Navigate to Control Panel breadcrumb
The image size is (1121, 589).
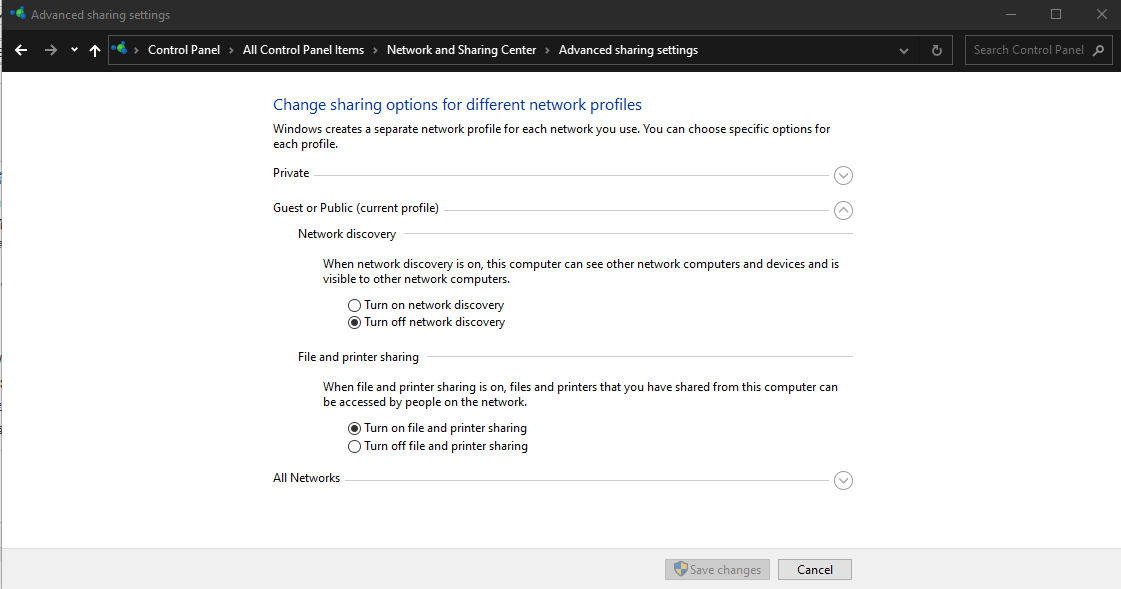(x=184, y=50)
